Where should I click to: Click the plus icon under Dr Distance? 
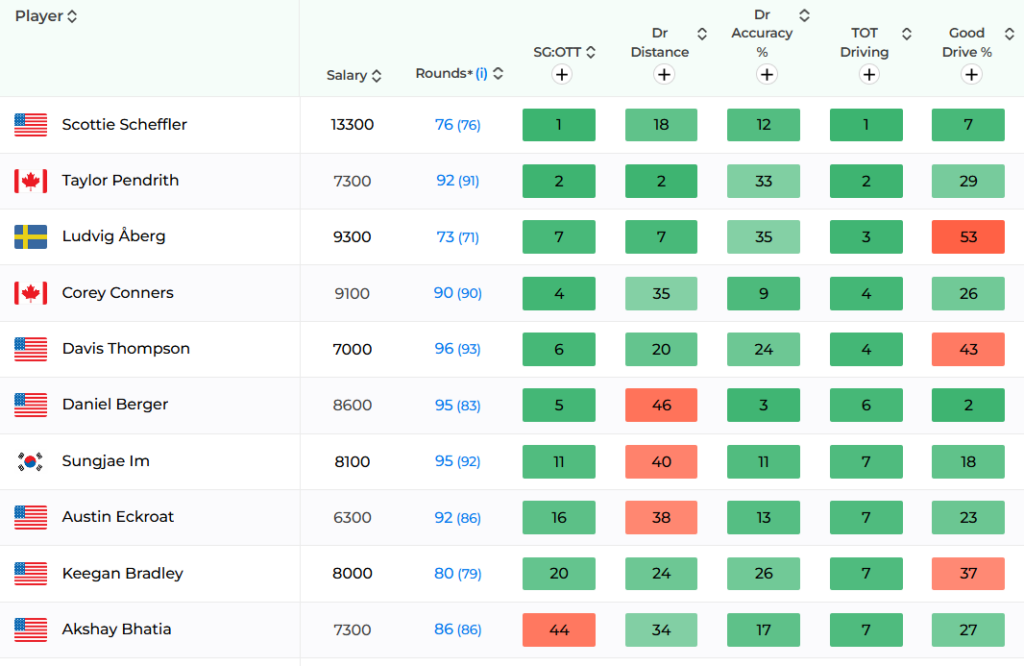664,74
